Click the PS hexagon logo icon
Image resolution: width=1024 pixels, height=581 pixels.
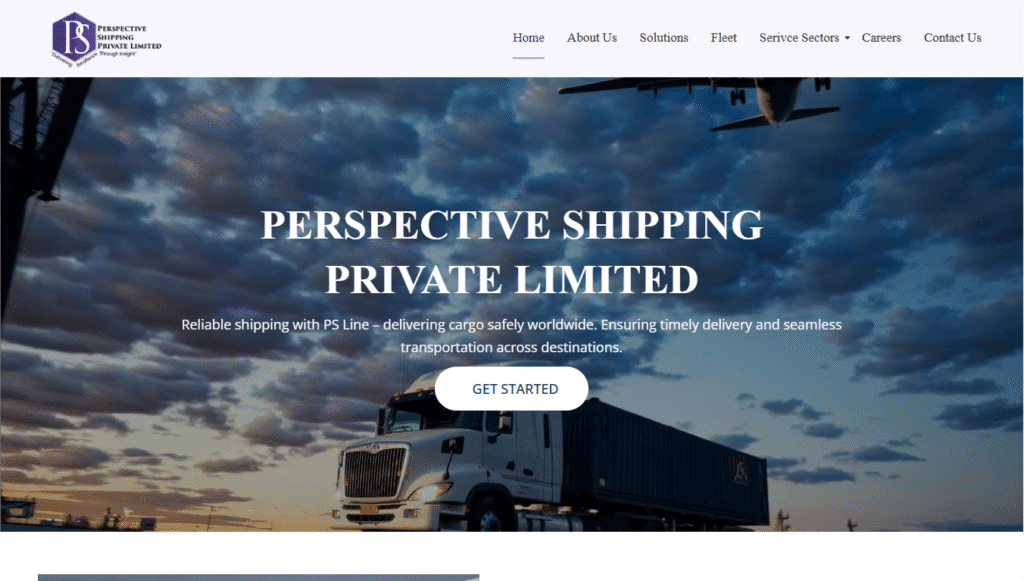[x=74, y=37]
